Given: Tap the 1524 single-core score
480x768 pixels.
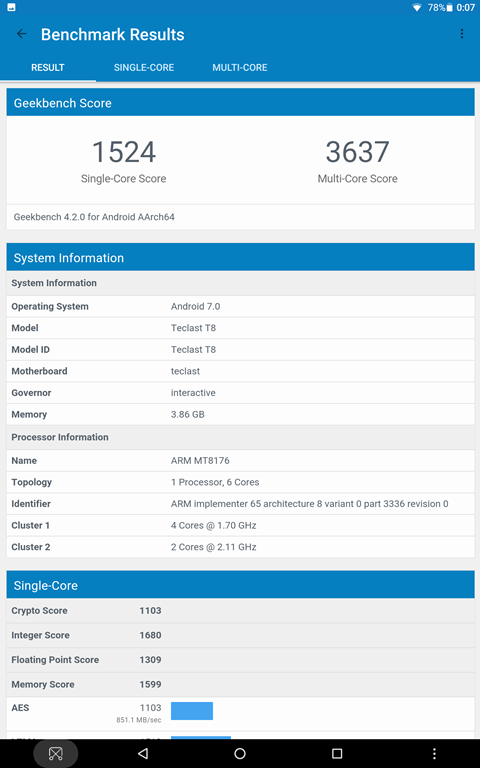Looking at the screenshot, I should (x=123, y=152).
